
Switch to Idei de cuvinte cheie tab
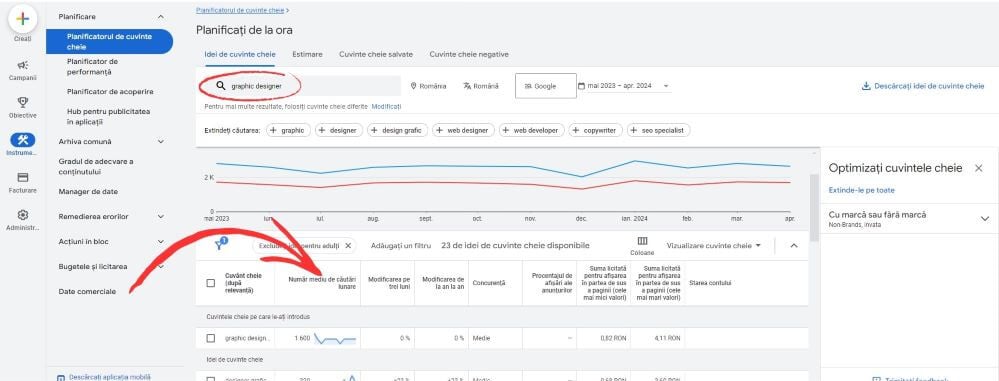point(239,55)
